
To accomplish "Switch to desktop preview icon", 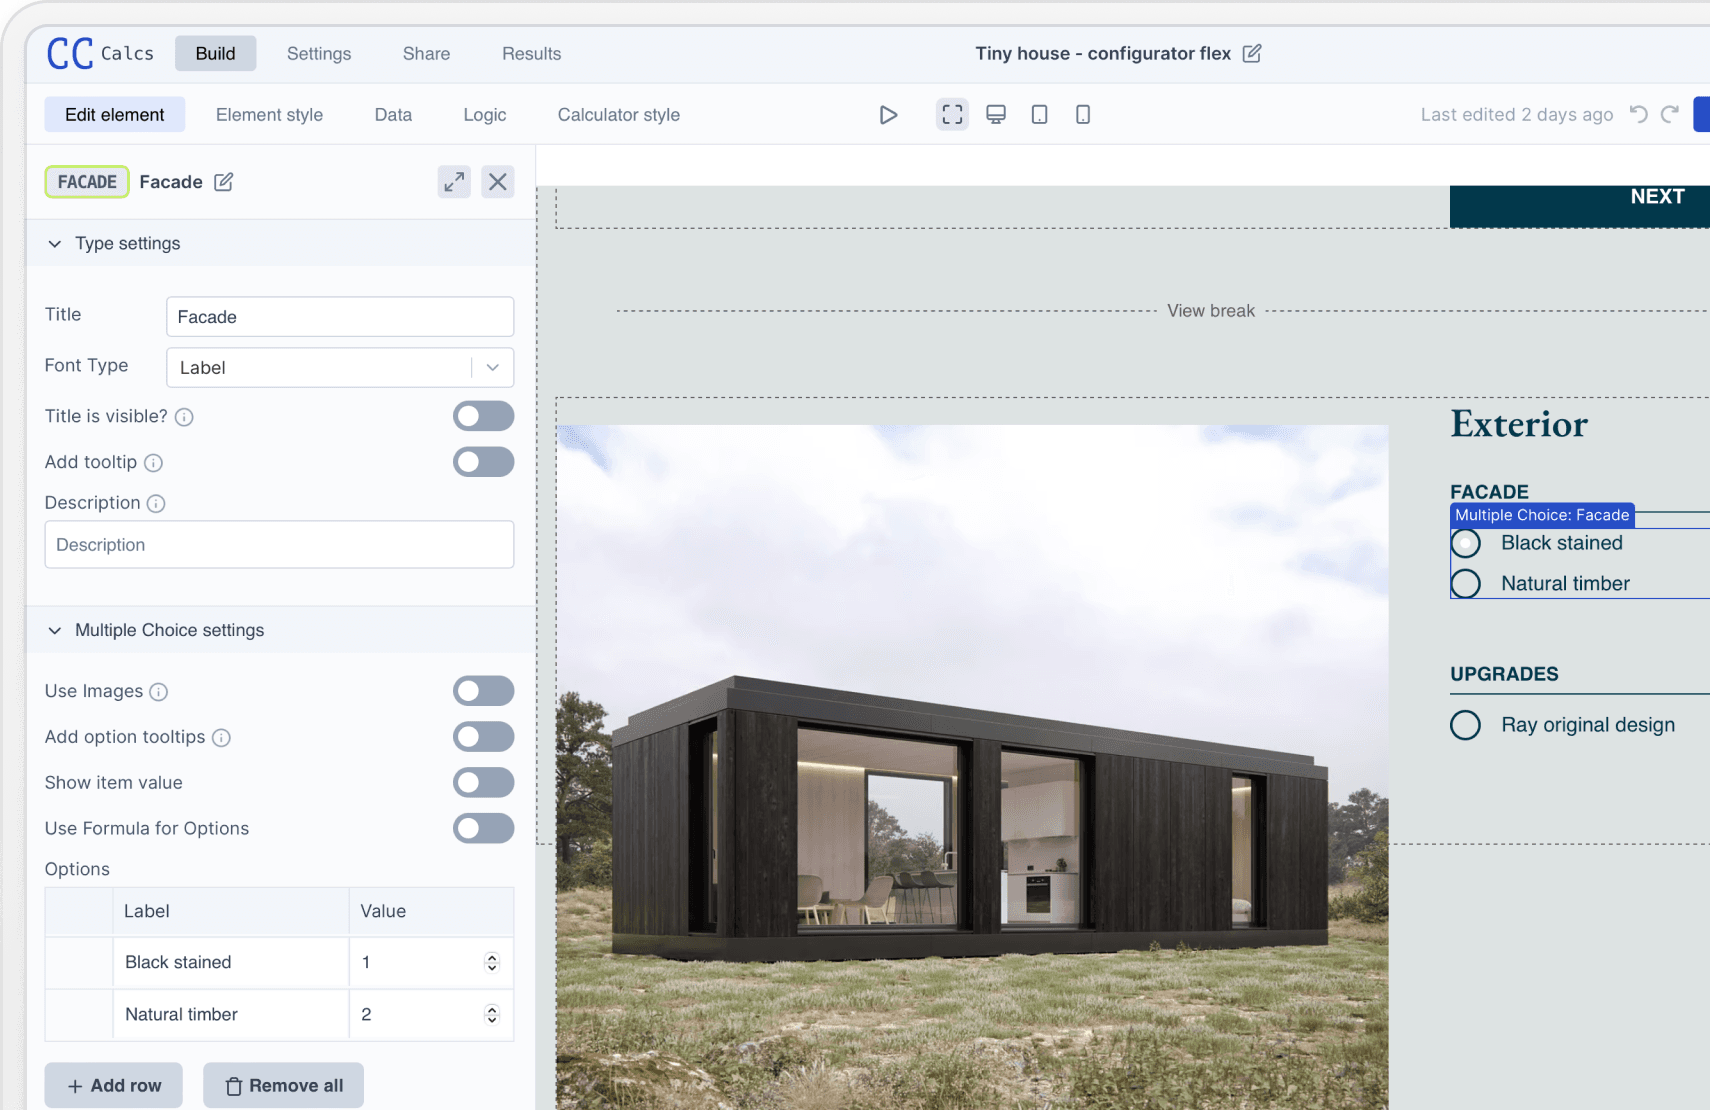I will (996, 115).
